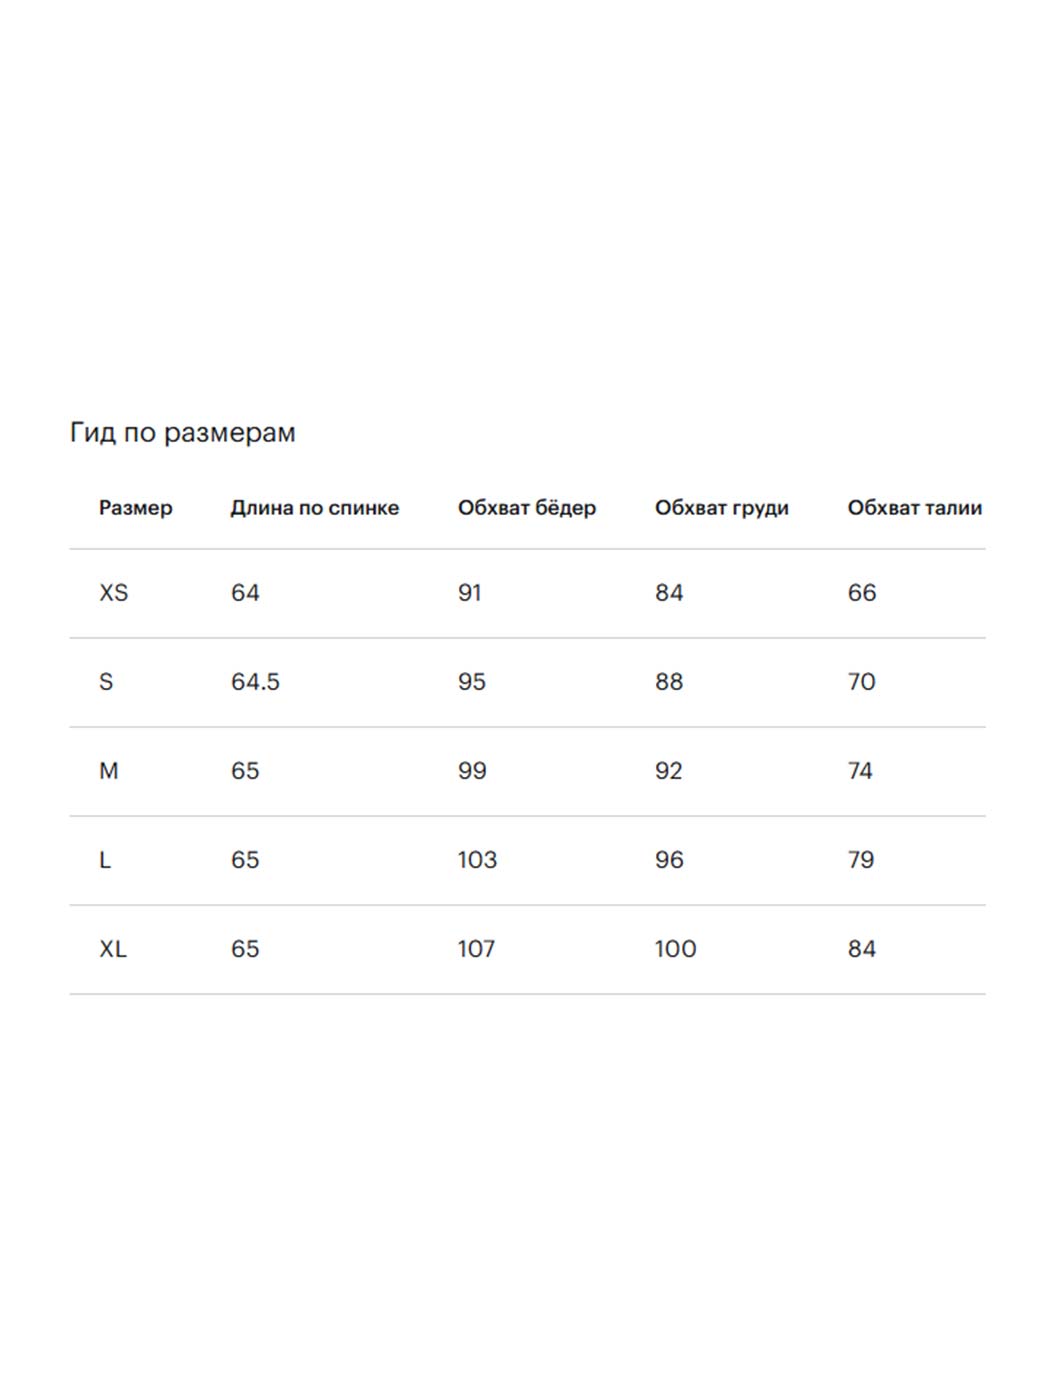Click chest measurement 100 in XL row
This screenshot has width=1050, height=1400.
pos(675,949)
